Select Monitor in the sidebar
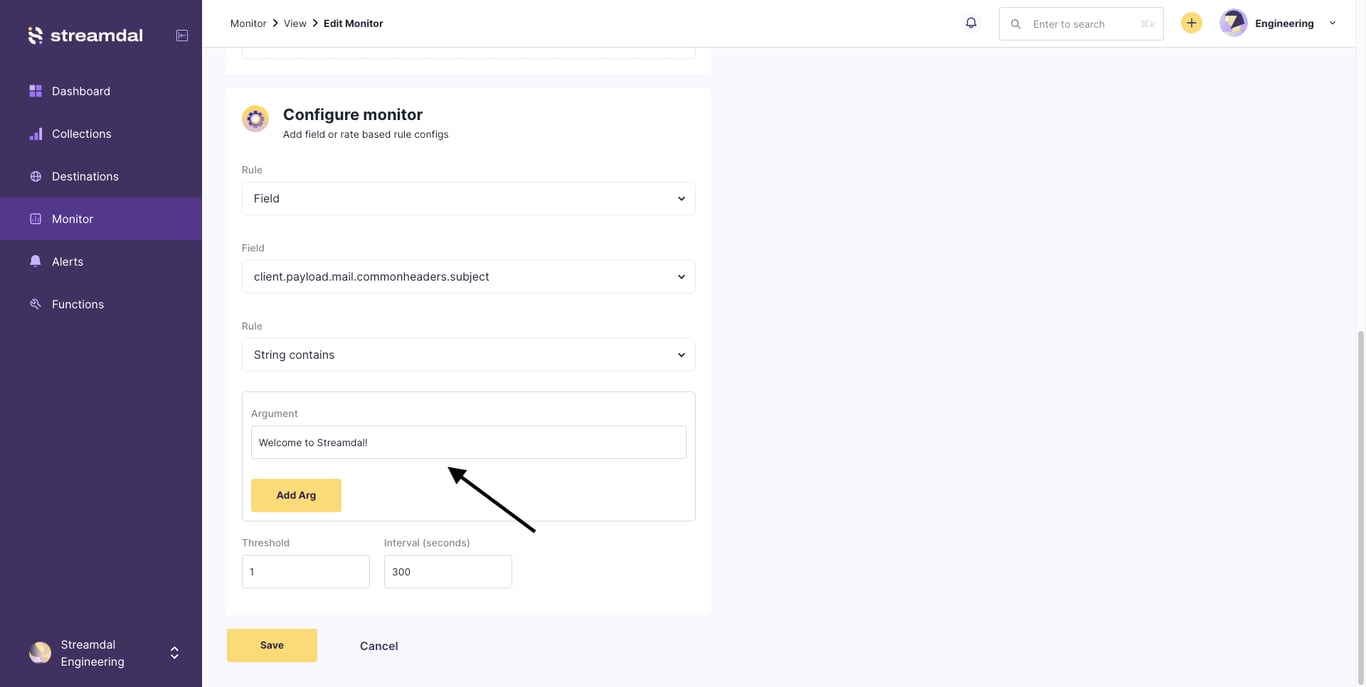This screenshot has height=687, width=1366. 72,219
